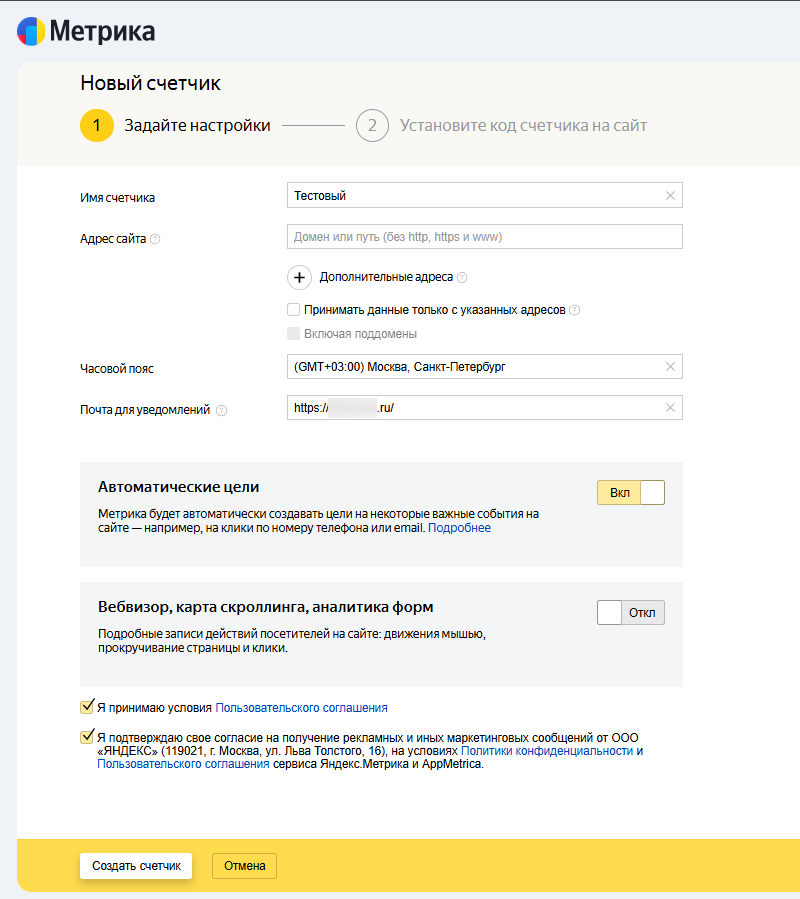Toggle the Автоматические цели switch
The width and height of the screenshot is (800, 899).
coord(631,493)
